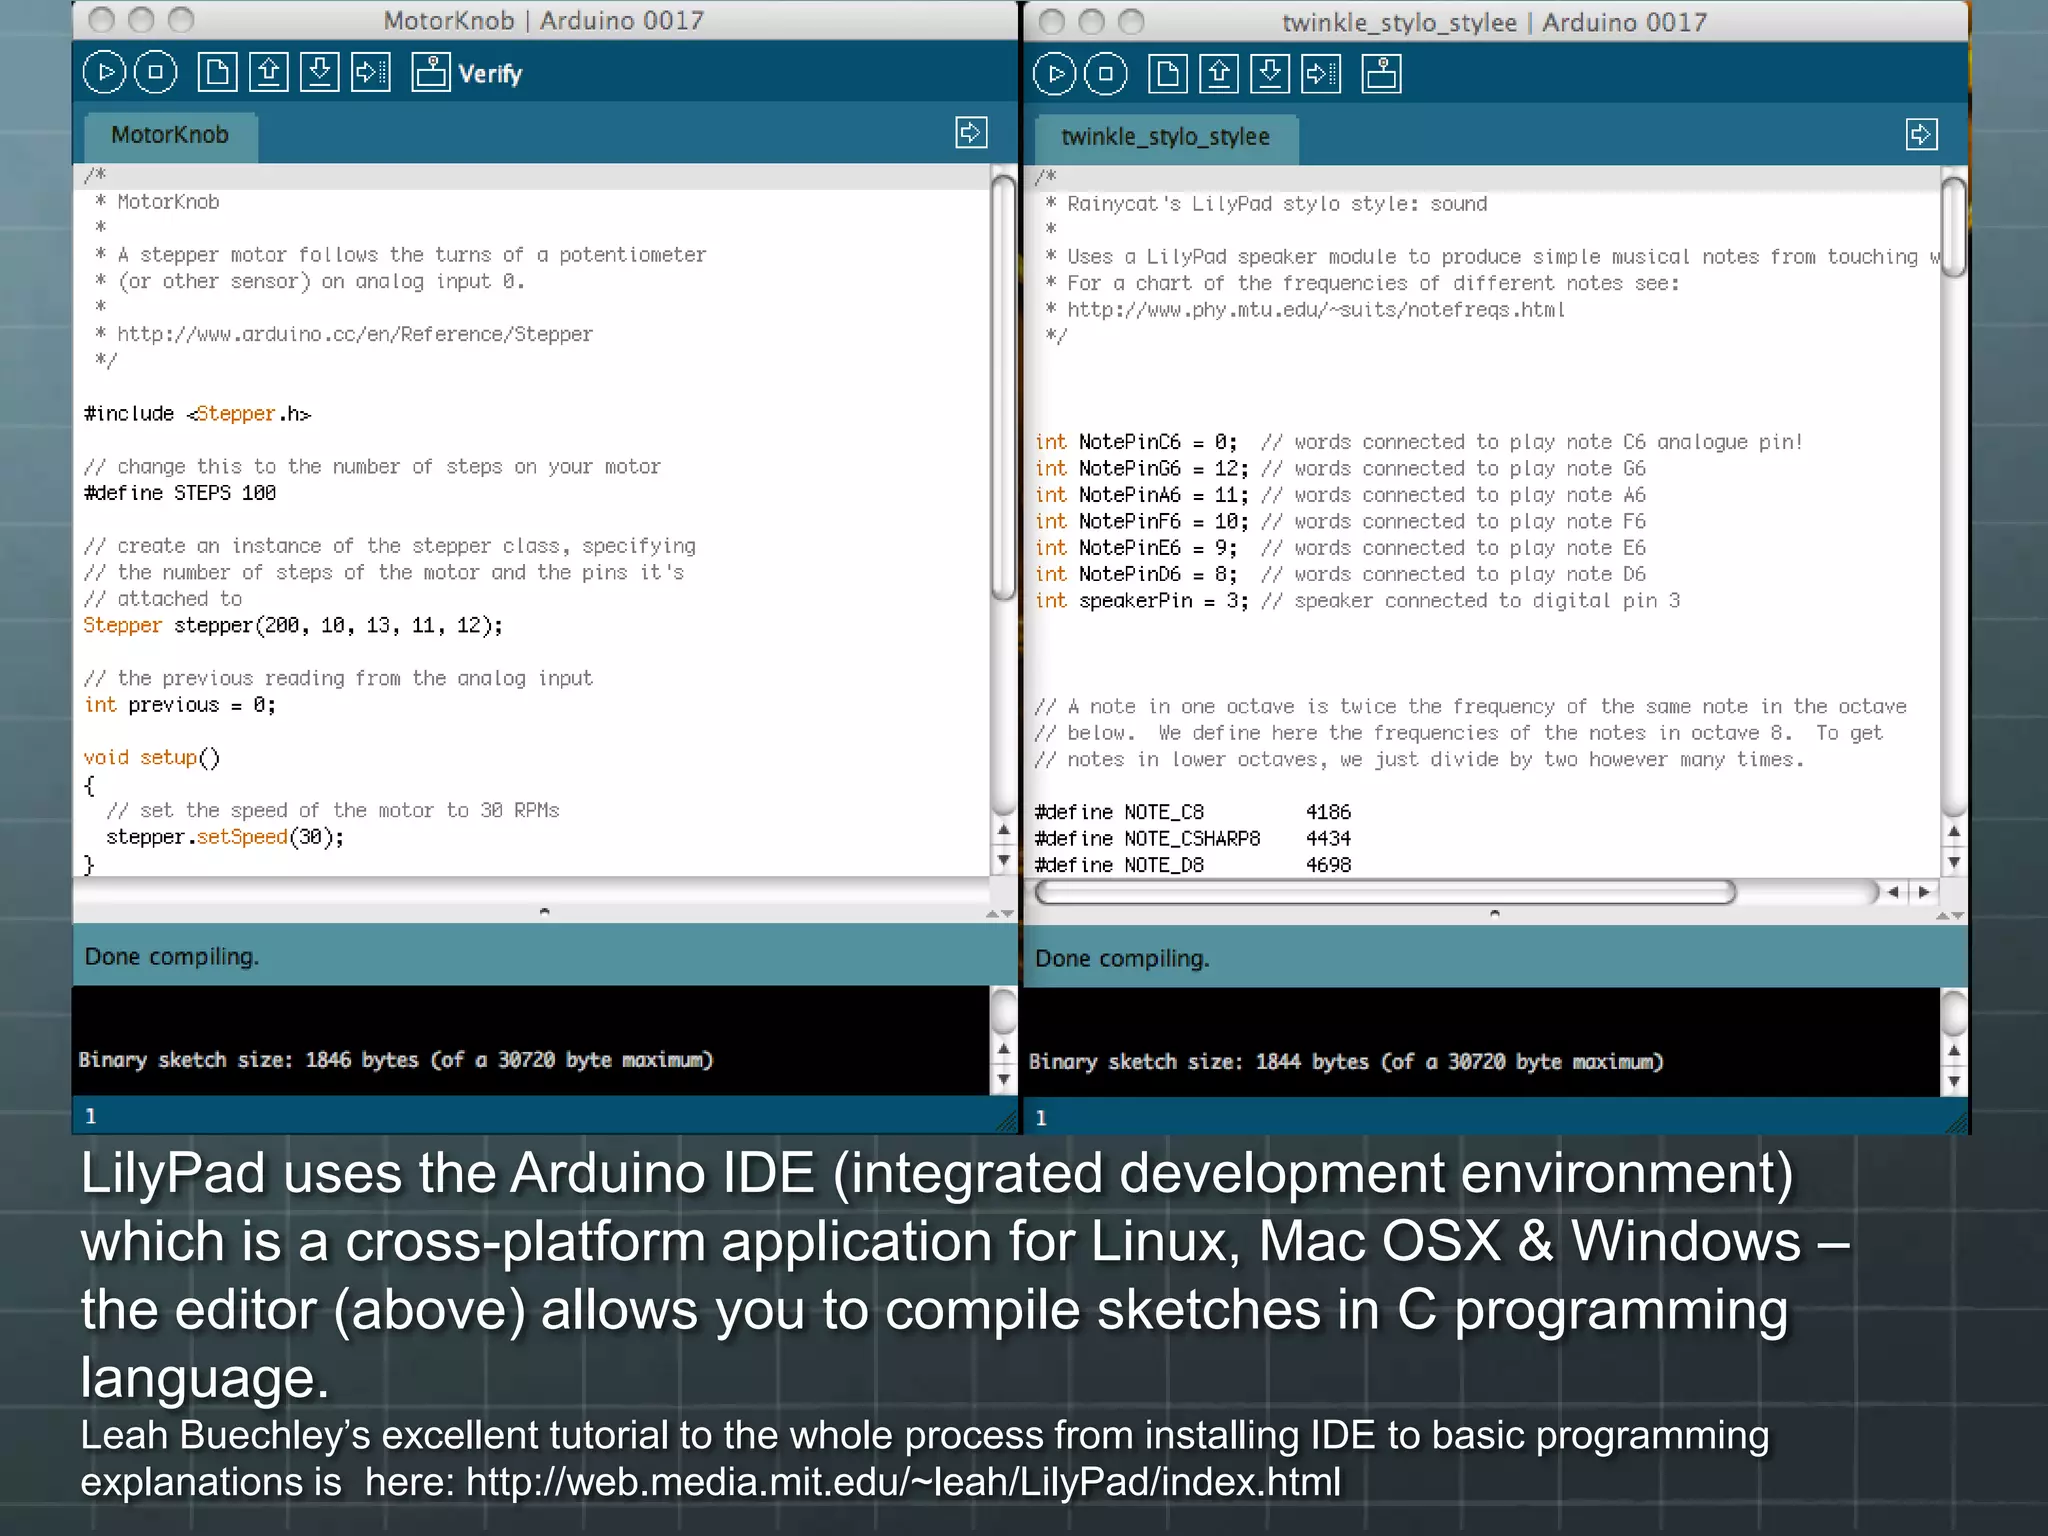2048x1536 pixels.
Task: Click Stop icon in MotorKnob window
Action: tap(156, 73)
